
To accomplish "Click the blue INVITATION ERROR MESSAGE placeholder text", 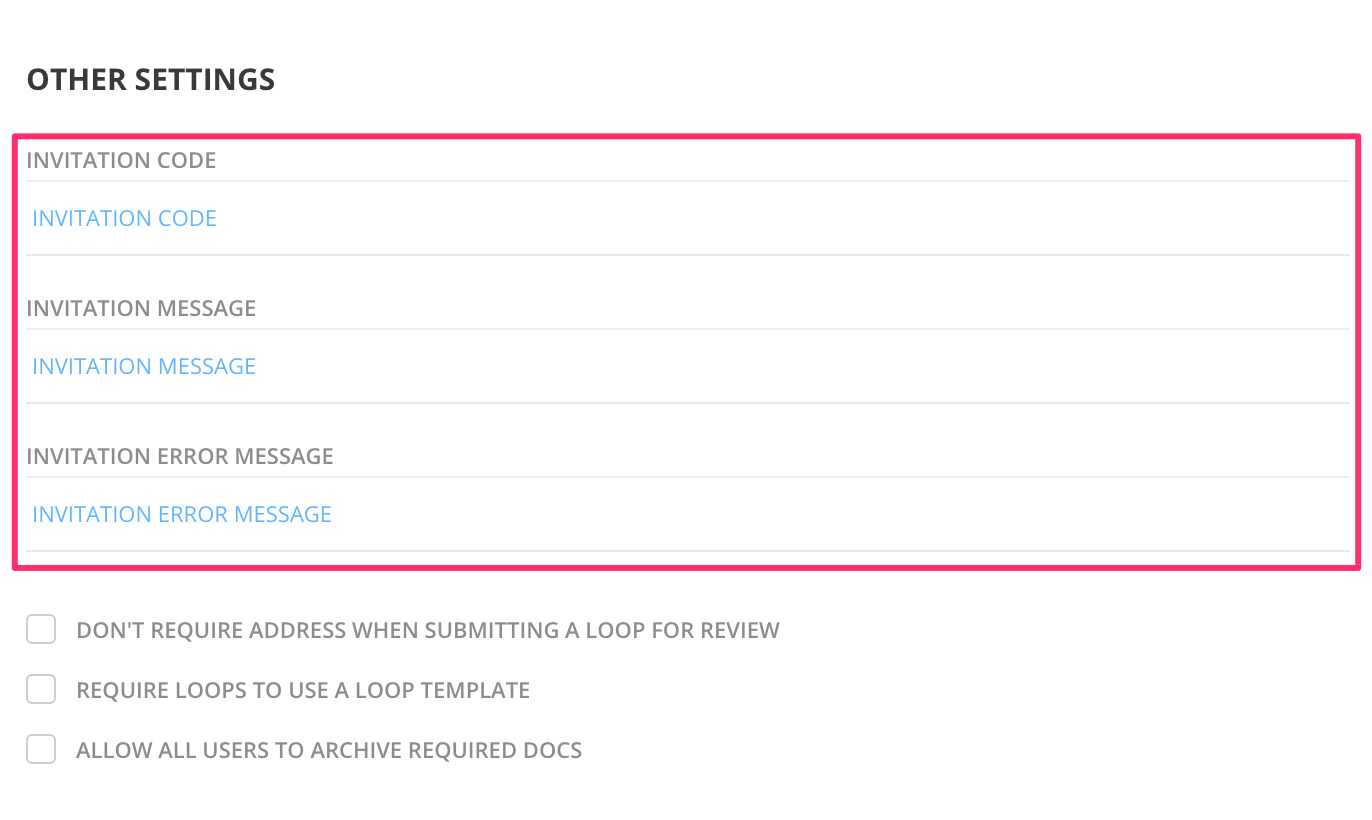I will [182, 515].
